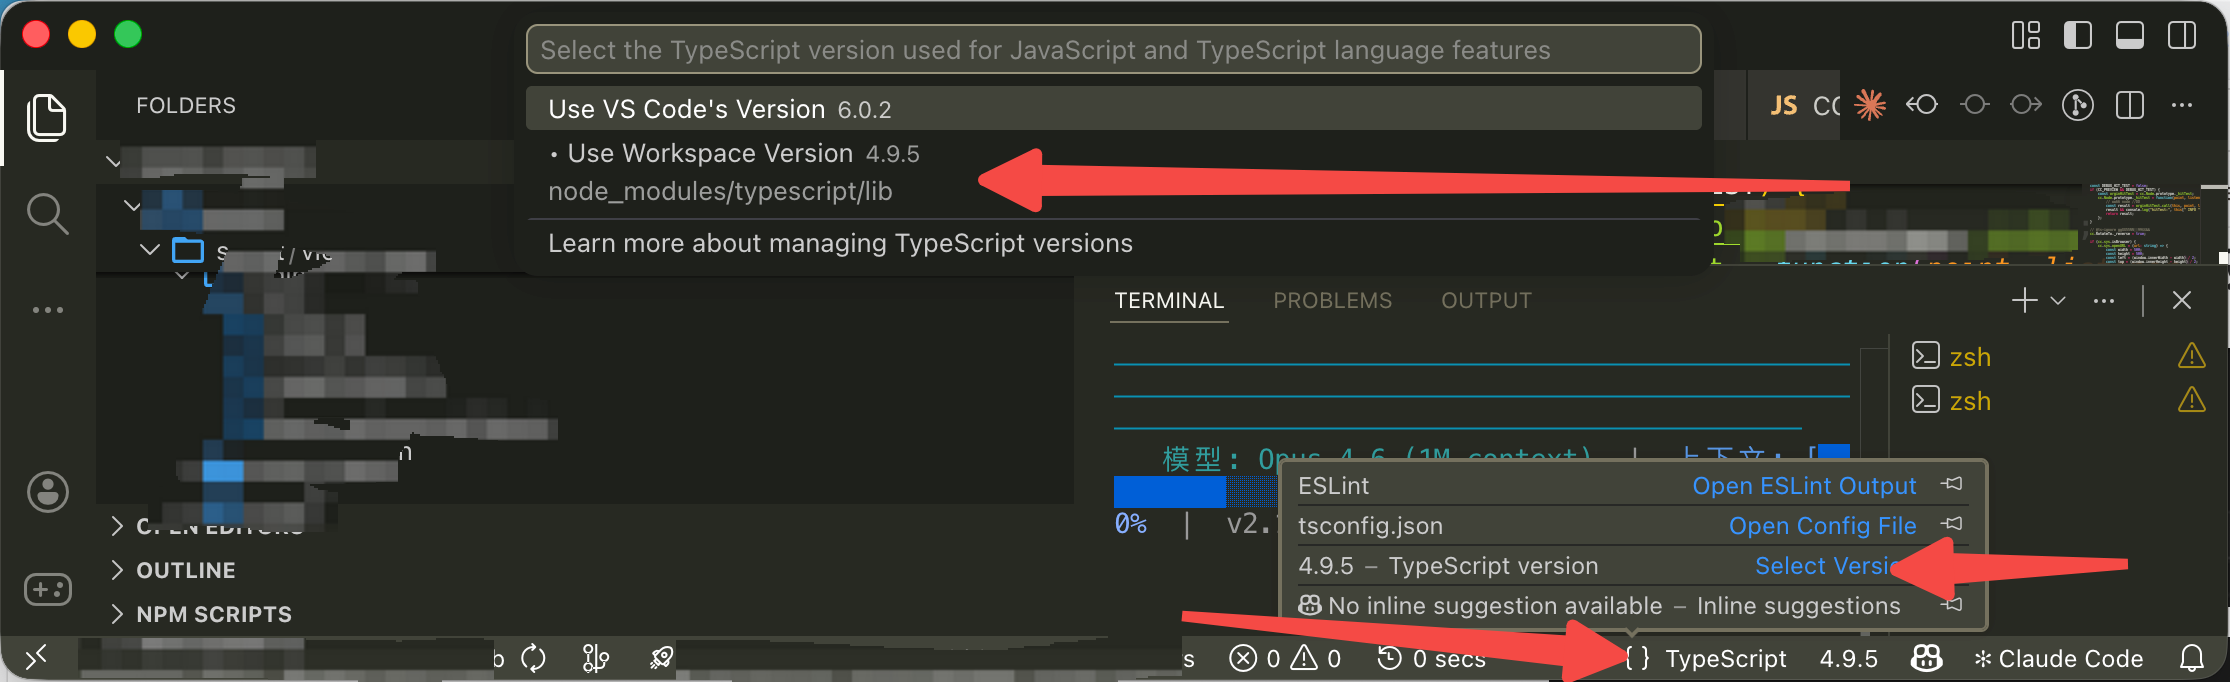Screen dimensions: 2230x682
Task: Open the Explorer view in activity bar
Action: 47,118
